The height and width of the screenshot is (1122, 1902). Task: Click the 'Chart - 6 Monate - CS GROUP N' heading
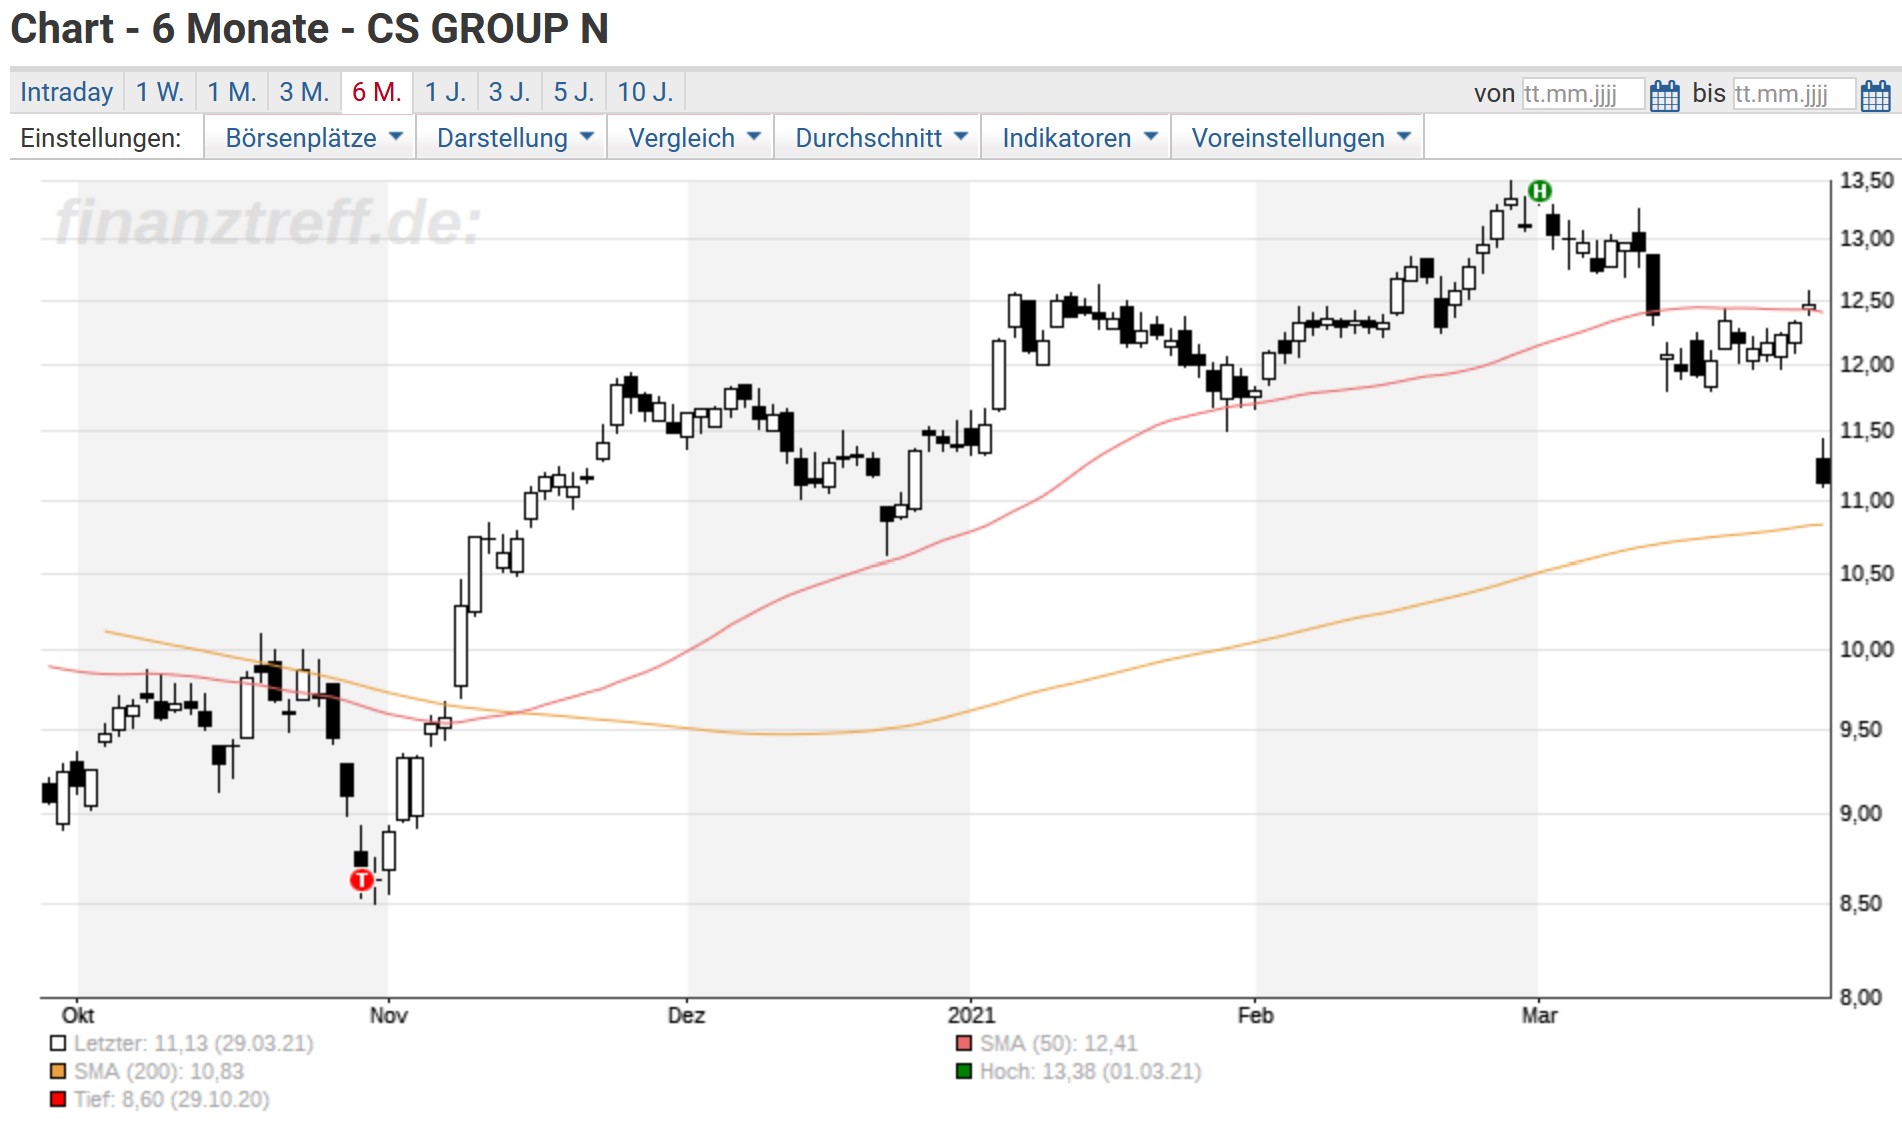tap(309, 28)
